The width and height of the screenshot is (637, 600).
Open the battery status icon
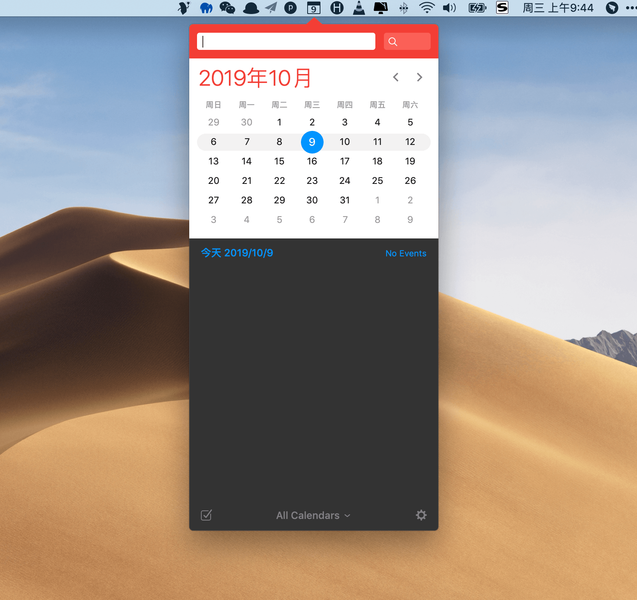[477, 8]
